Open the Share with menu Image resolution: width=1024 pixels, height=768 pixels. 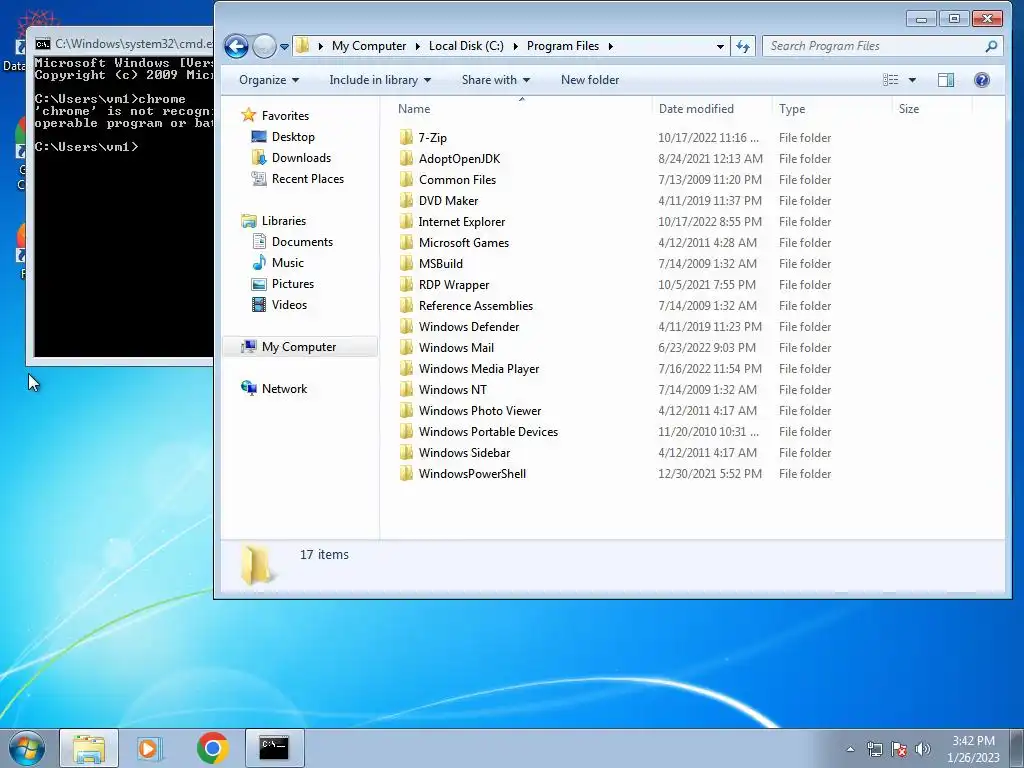[495, 80]
